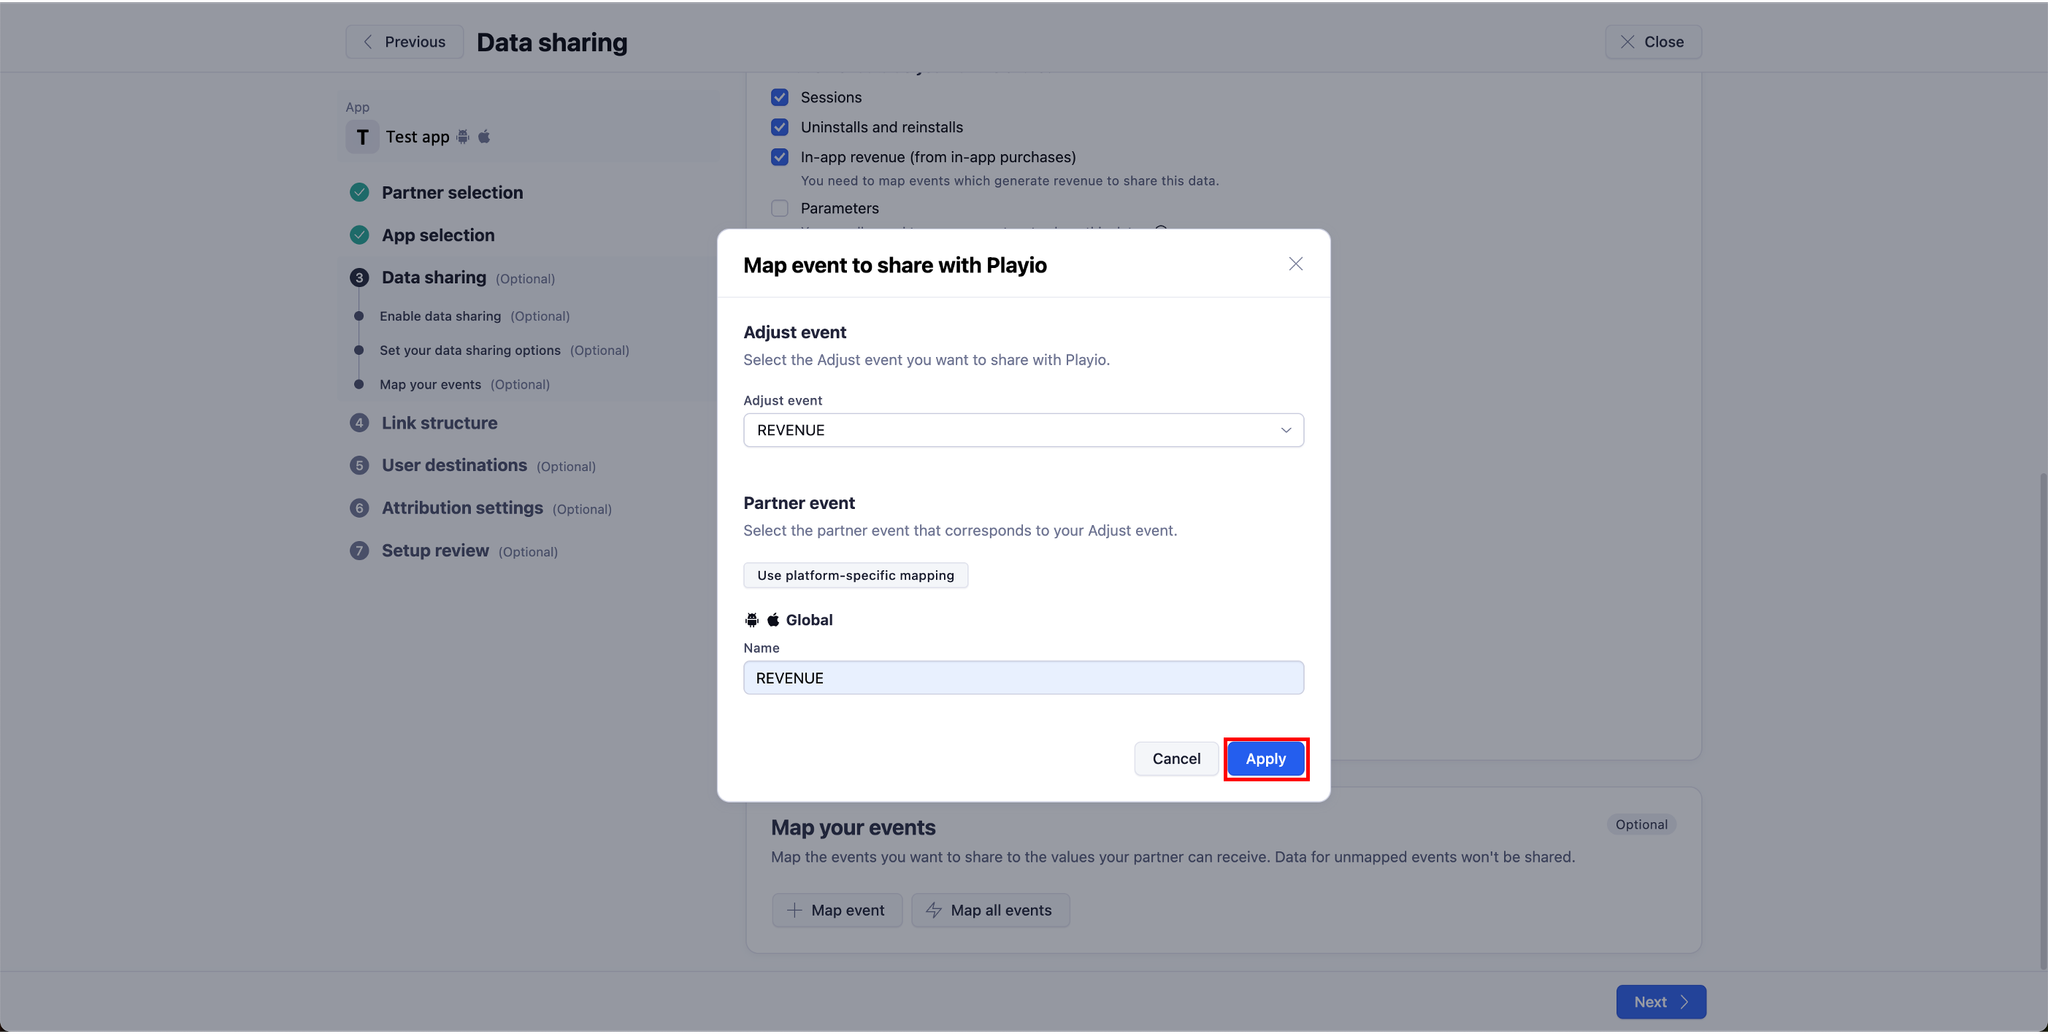Go back with the Previous button
Screen dimensions: 2048x1034
tap(404, 42)
